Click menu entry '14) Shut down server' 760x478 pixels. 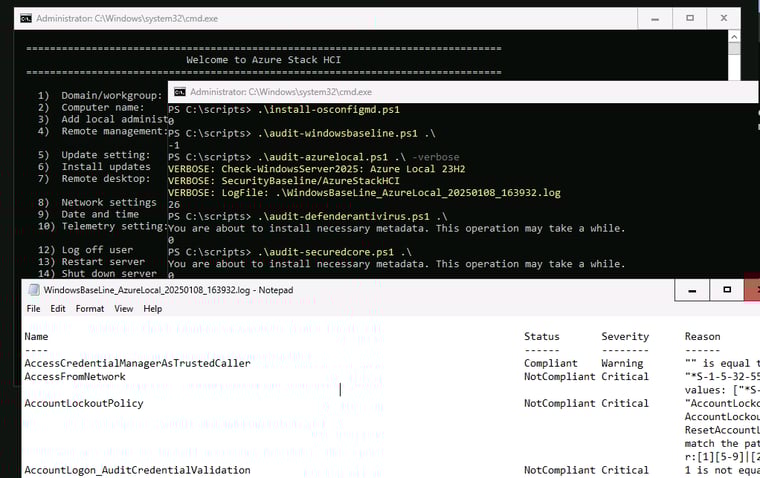click(97, 273)
